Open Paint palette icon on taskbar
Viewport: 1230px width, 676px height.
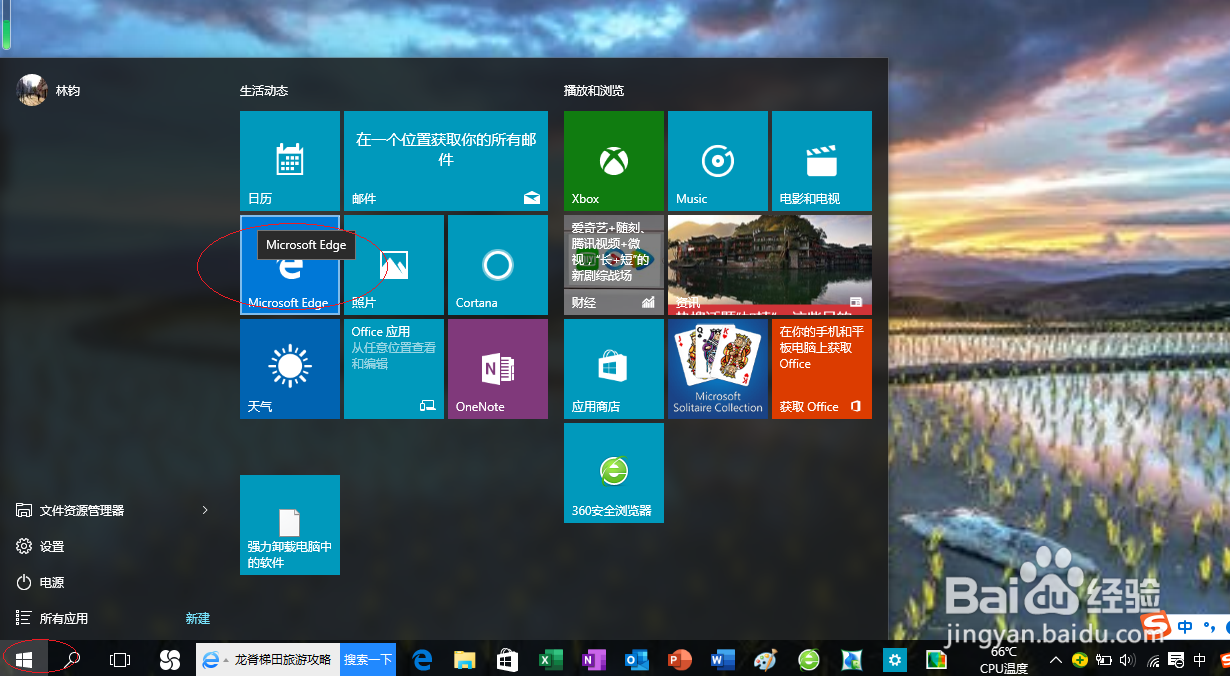pos(766,659)
